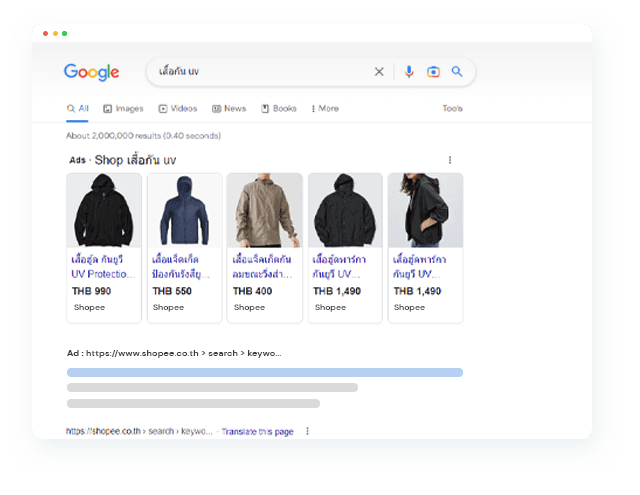
Task: Click the blue magnifying glass search icon
Action: pos(457,72)
